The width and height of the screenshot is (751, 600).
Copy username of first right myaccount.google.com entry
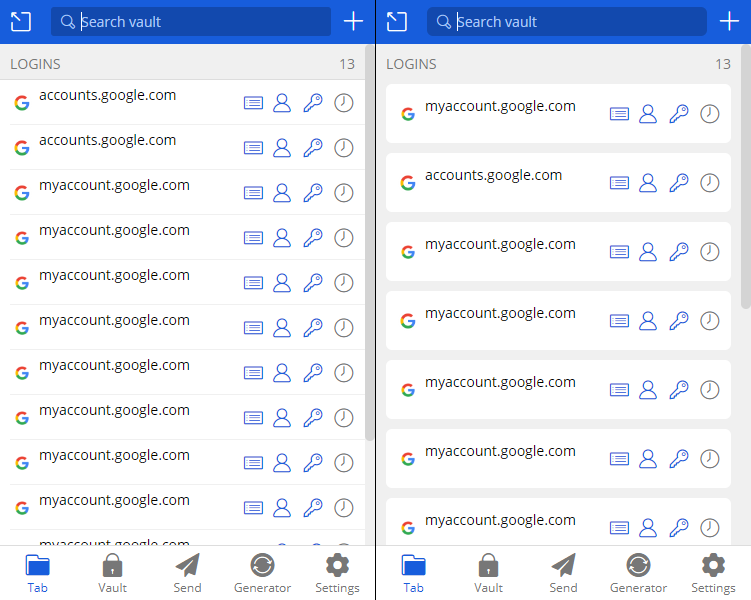(648, 114)
